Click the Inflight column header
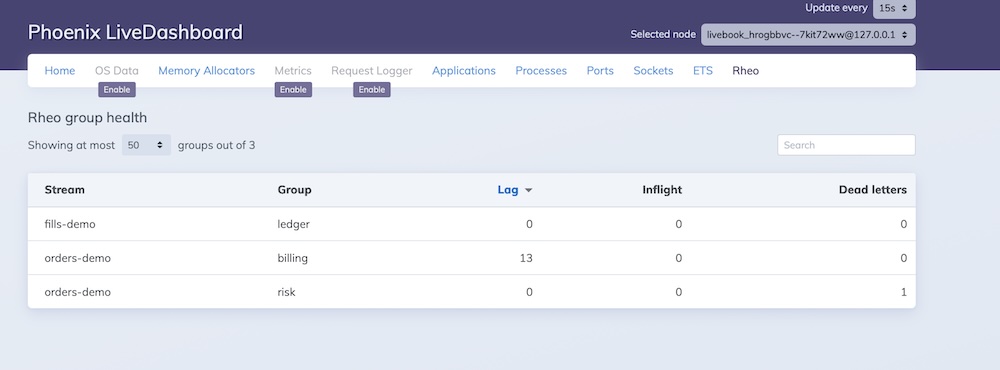 point(662,189)
